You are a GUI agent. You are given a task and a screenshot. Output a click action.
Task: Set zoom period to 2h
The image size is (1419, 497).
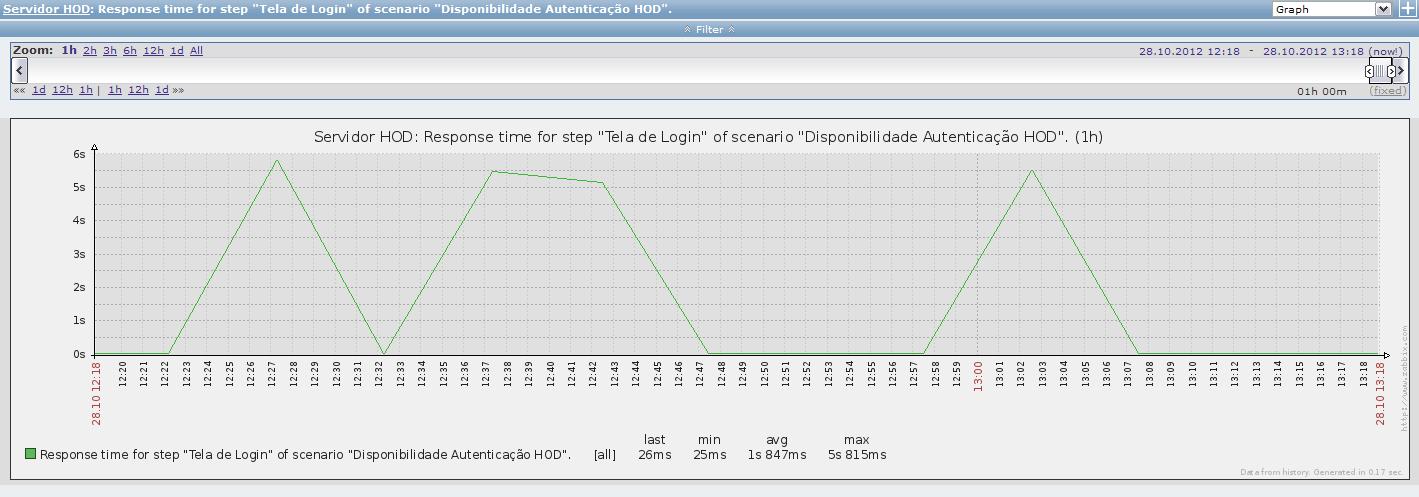point(90,50)
